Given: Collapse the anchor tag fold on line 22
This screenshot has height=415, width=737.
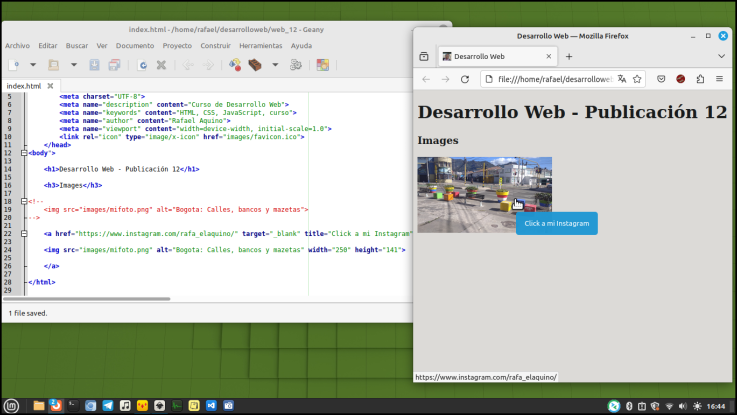Looking at the screenshot, I should (x=24, y=234).
